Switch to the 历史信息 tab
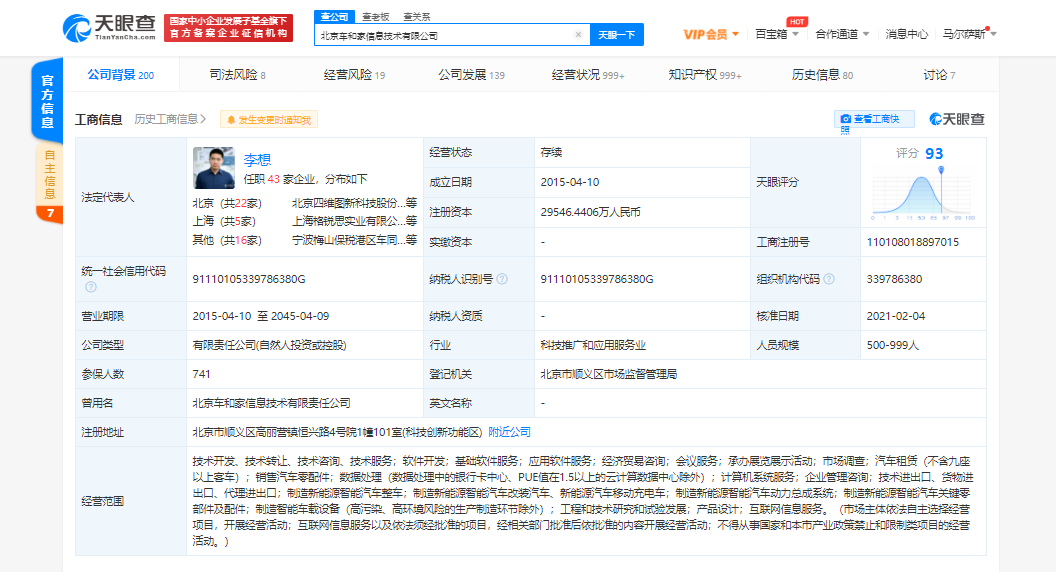Viewport: 1056px width, 572px height. (822, 75)
